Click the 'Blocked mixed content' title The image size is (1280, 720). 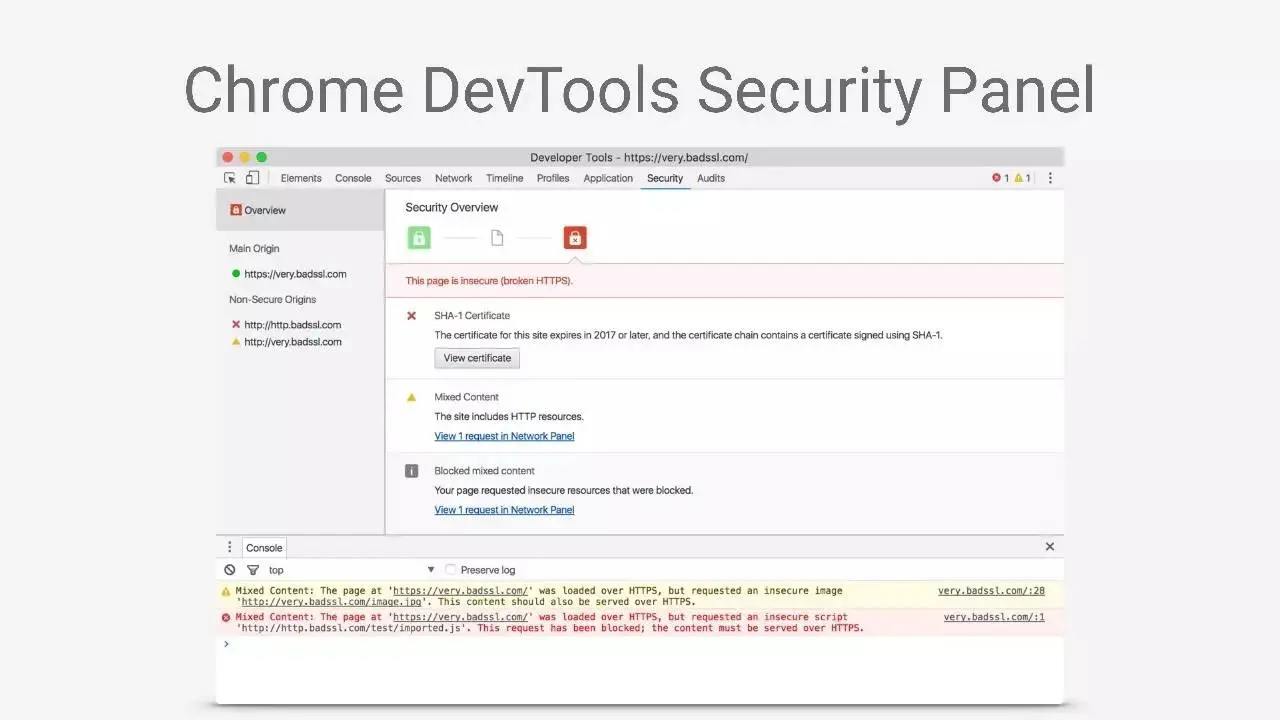(484, 471)
